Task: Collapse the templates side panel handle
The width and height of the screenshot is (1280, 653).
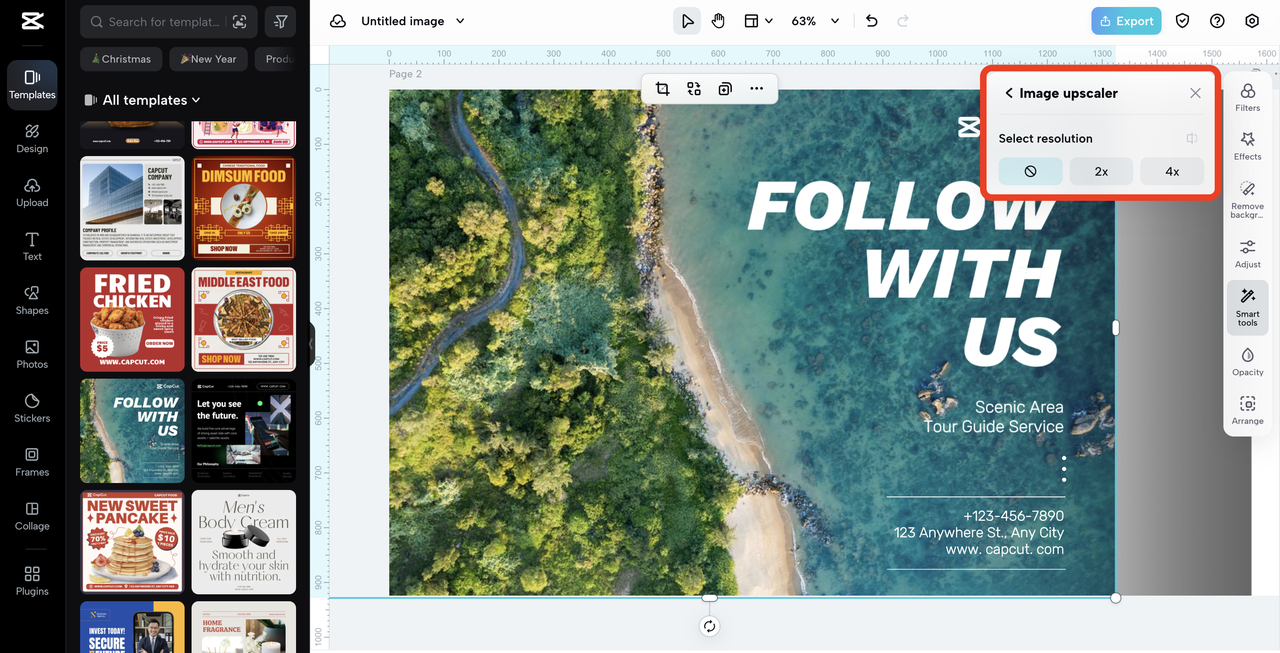Action: [311, 342]
